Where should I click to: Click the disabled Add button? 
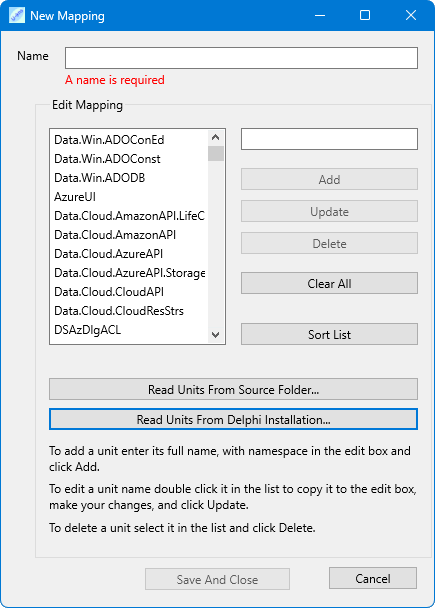[x=329, y=179]
